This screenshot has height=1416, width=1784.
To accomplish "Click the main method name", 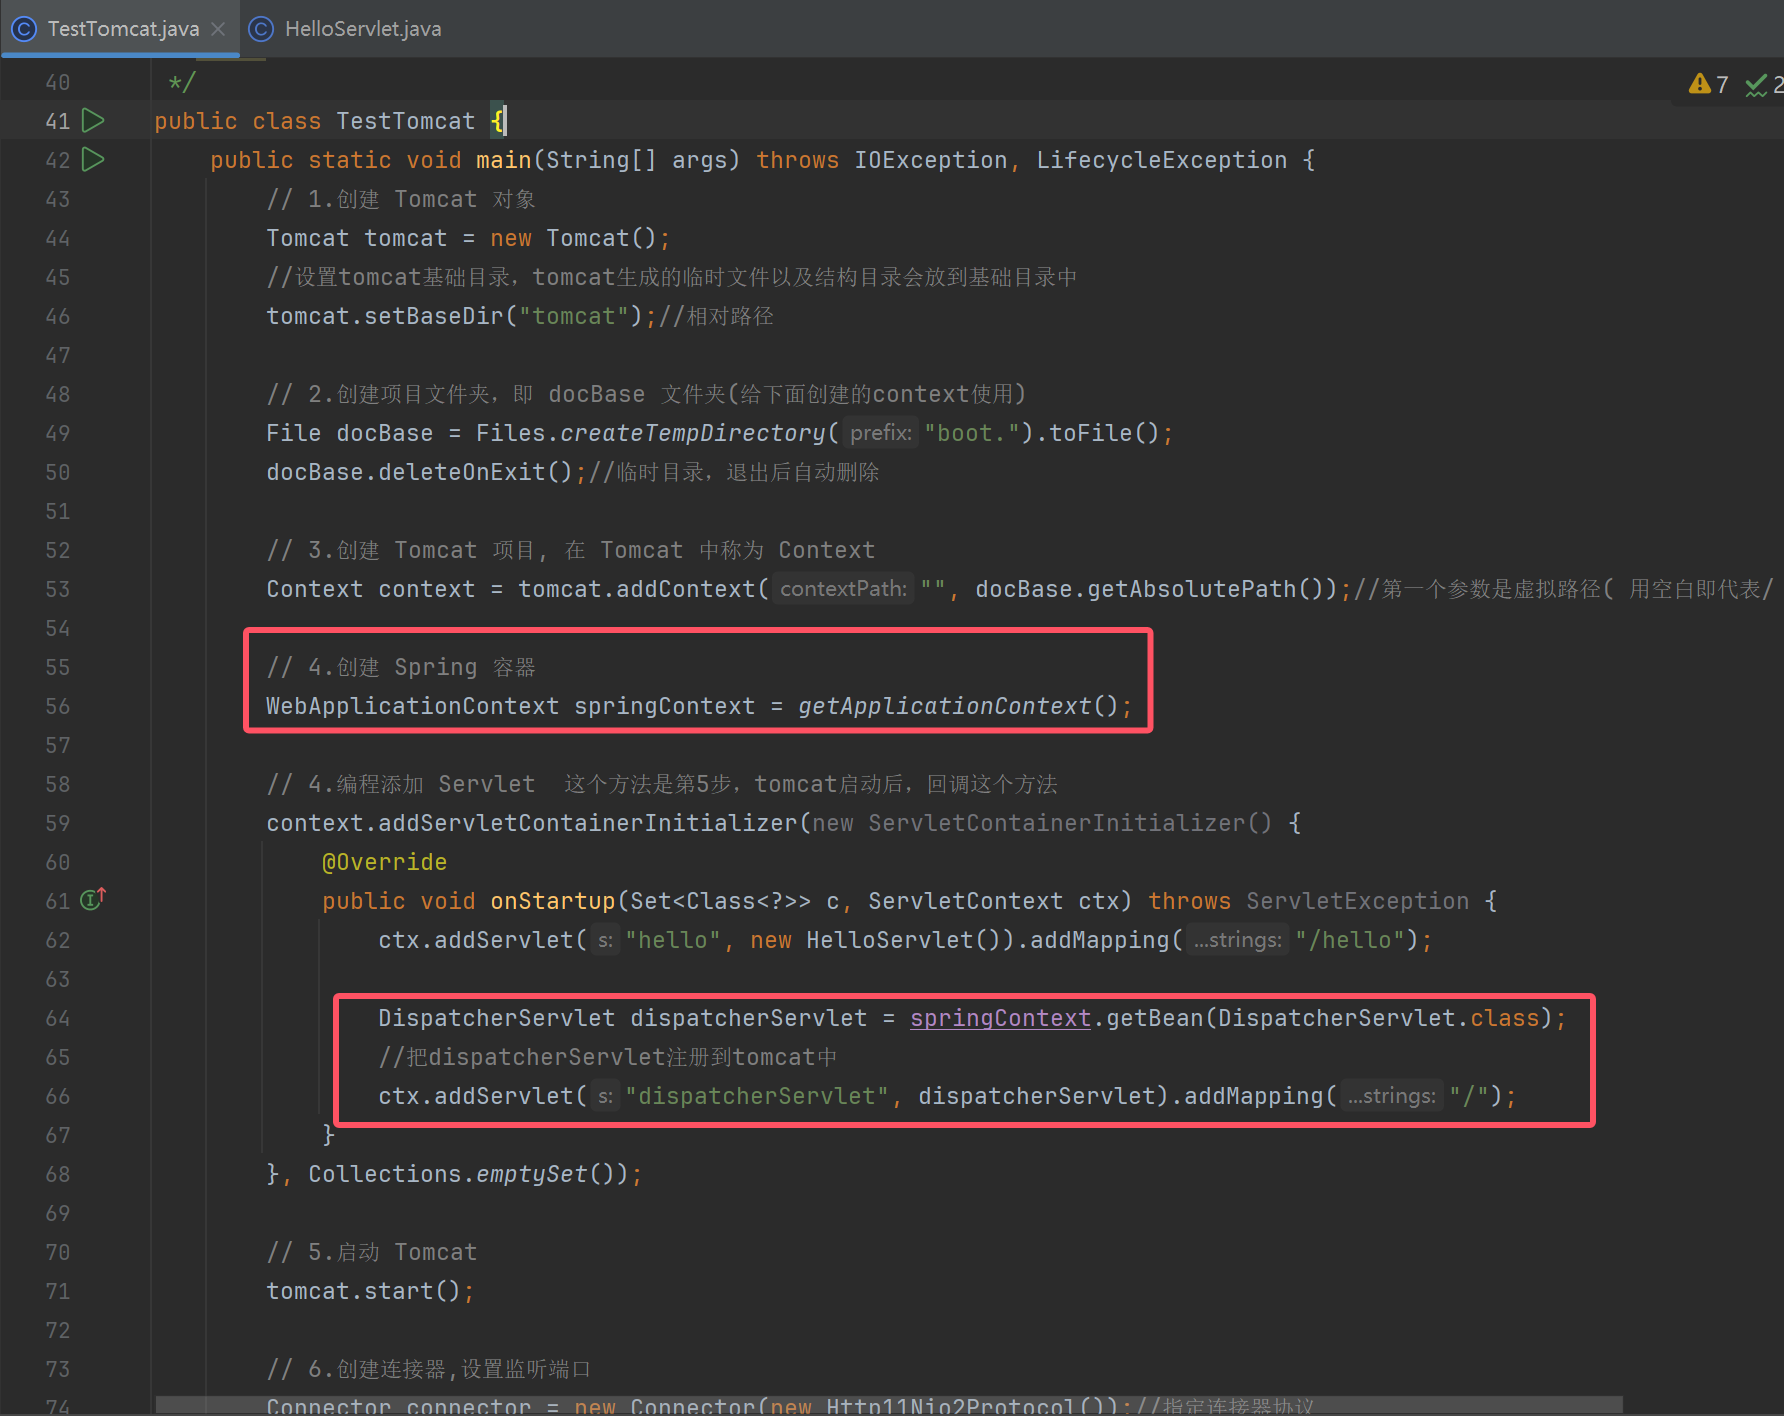I will pos(503,160).
